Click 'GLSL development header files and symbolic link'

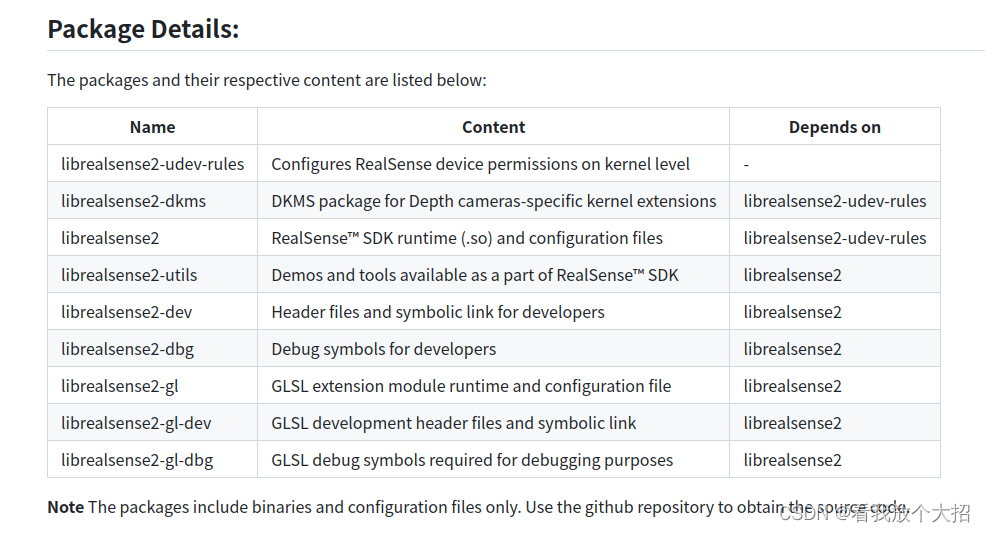pos(454,424)
